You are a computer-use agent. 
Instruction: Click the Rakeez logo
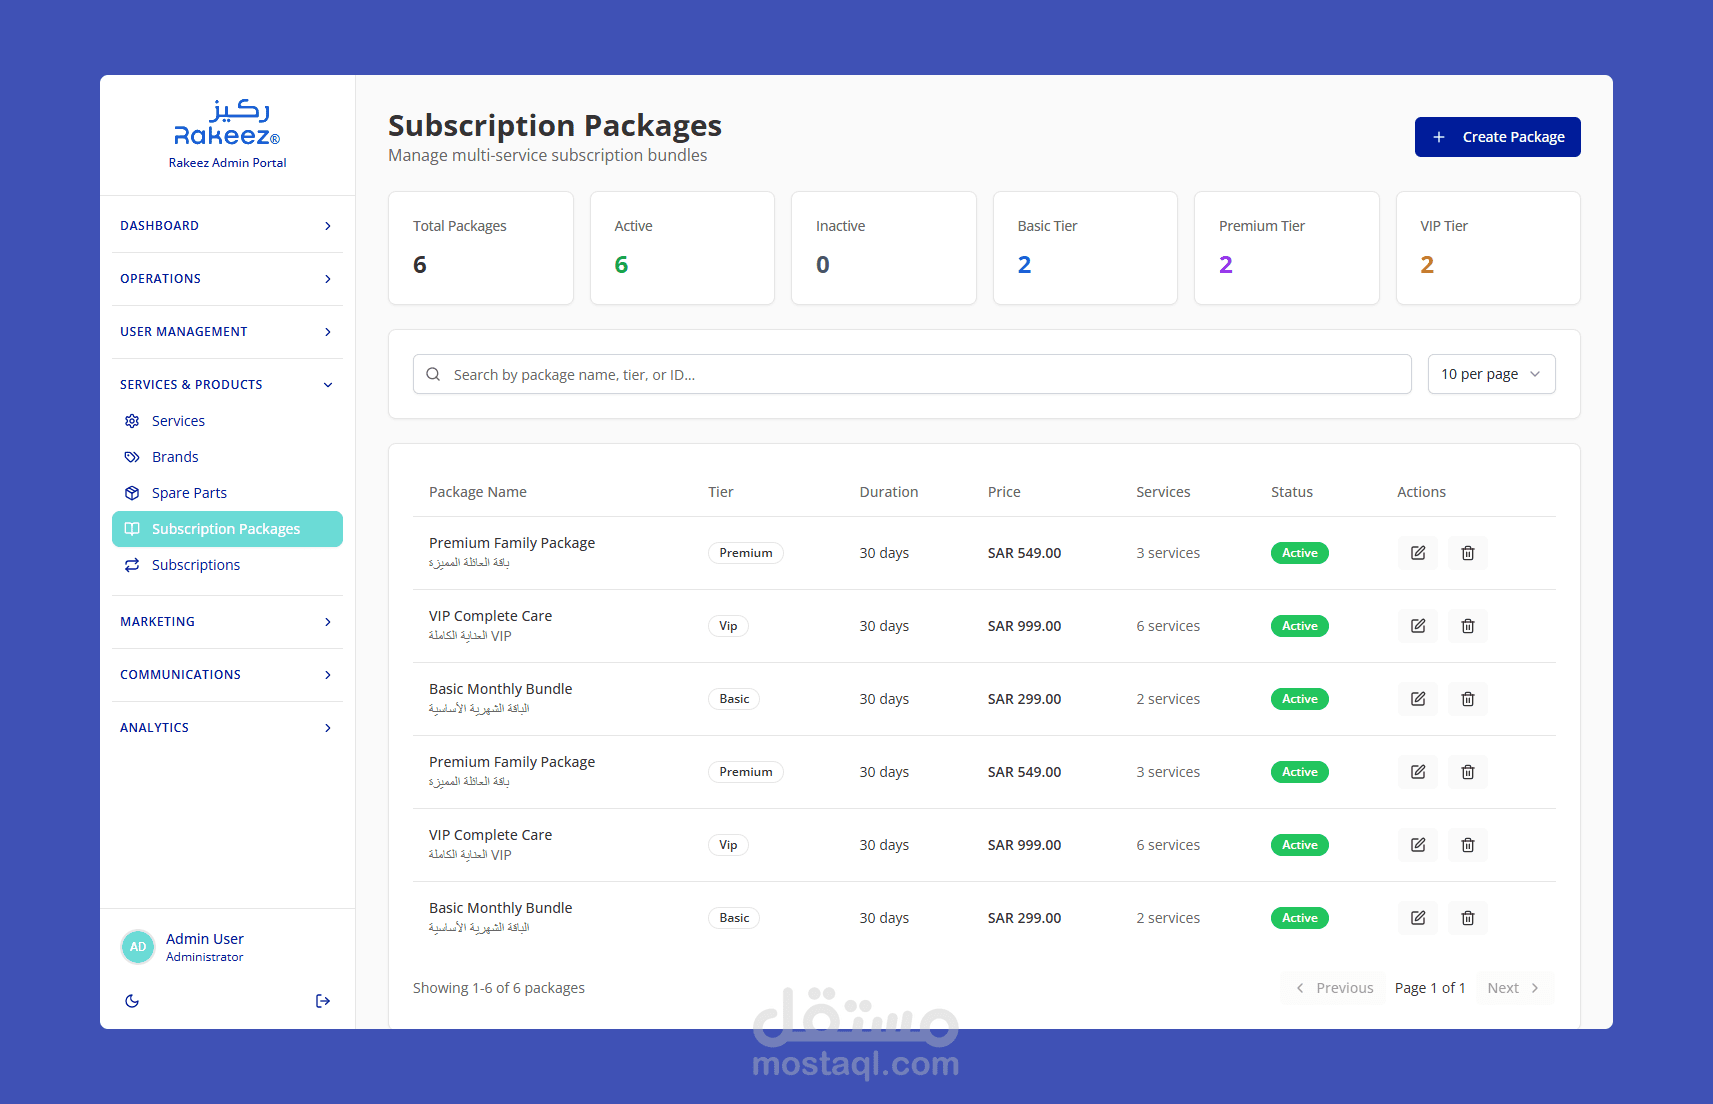(x=227, y=123)
